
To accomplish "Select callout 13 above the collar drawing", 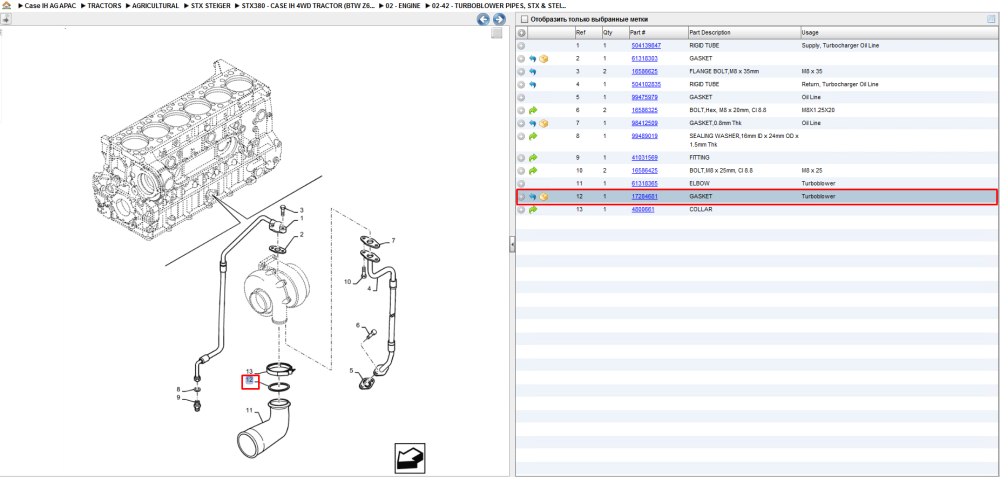I will point(250,371).
